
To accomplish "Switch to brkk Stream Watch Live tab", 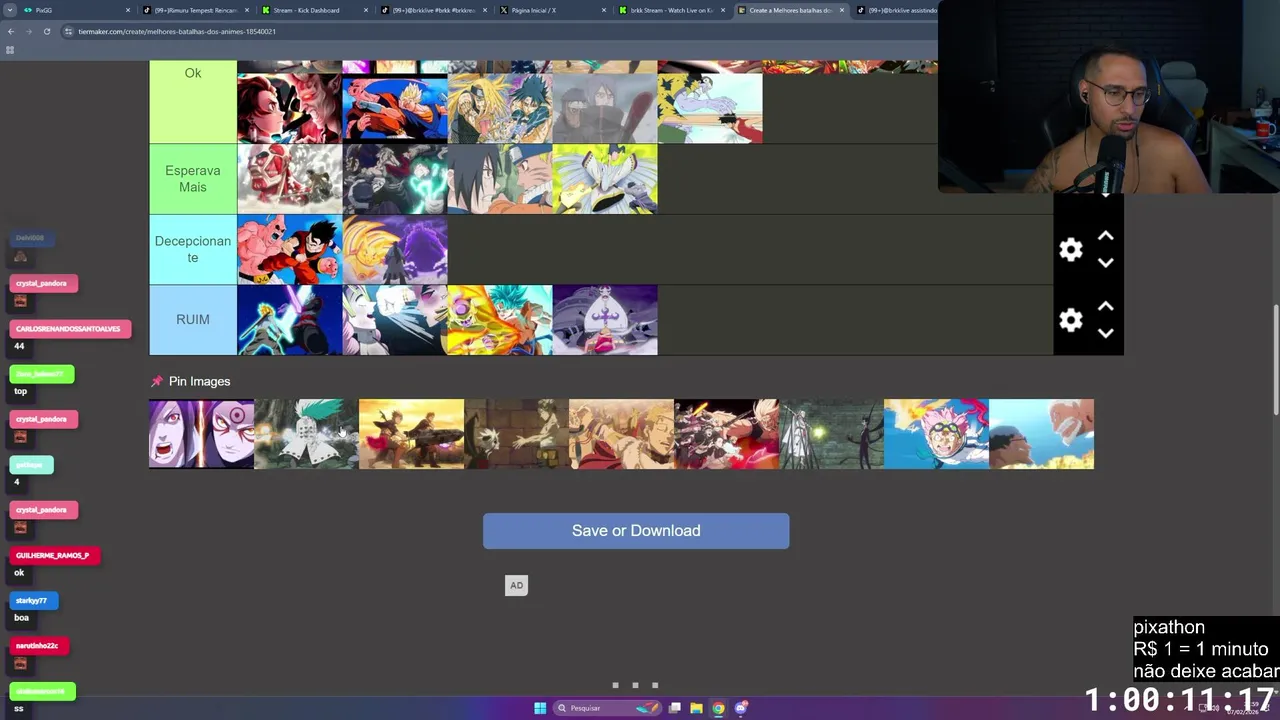I will (672, 10).
